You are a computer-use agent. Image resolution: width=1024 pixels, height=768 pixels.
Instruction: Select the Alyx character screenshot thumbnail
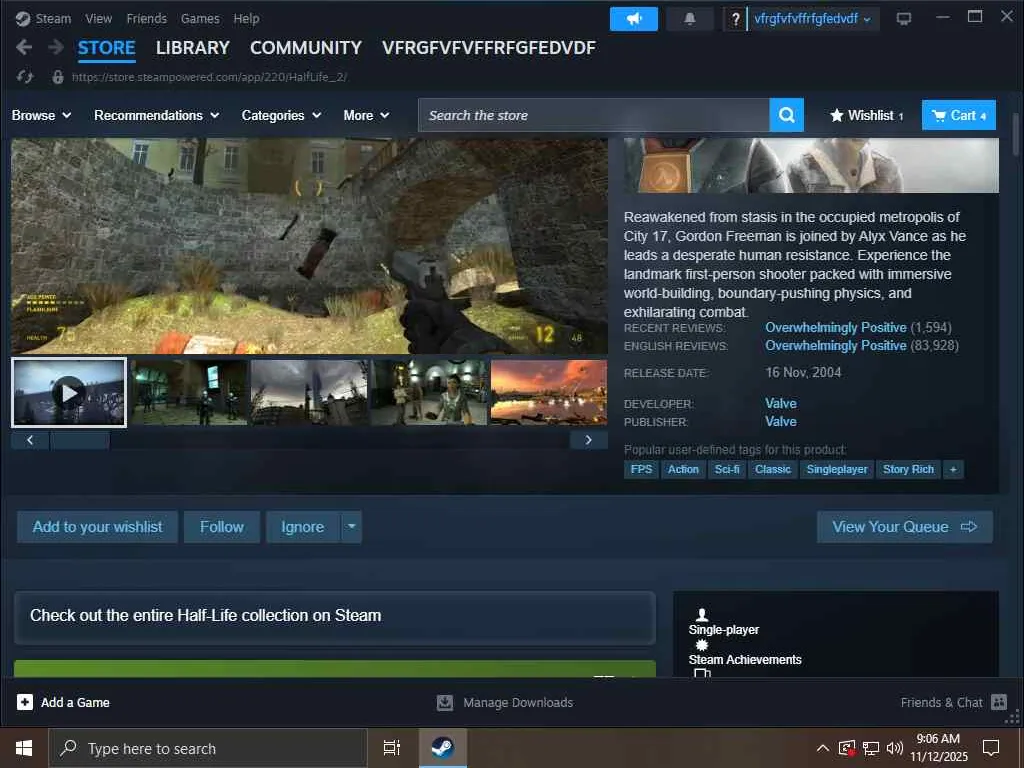click(x=429, y=392)
